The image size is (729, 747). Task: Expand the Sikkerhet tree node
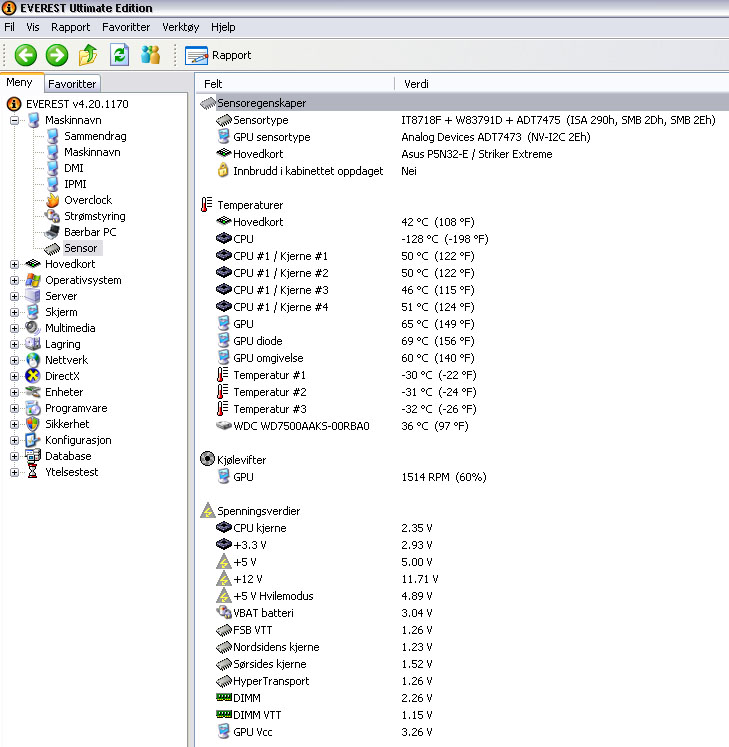tap(14, 424)
